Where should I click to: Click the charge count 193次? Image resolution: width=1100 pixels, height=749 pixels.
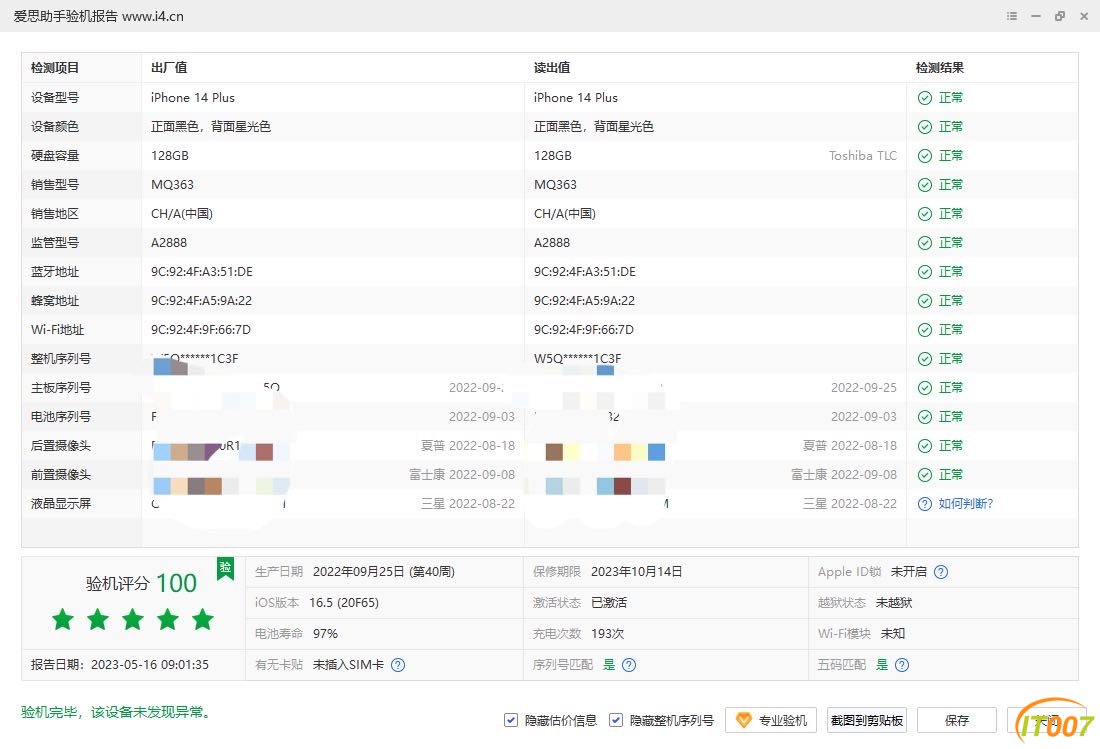(x=608, y=634)
